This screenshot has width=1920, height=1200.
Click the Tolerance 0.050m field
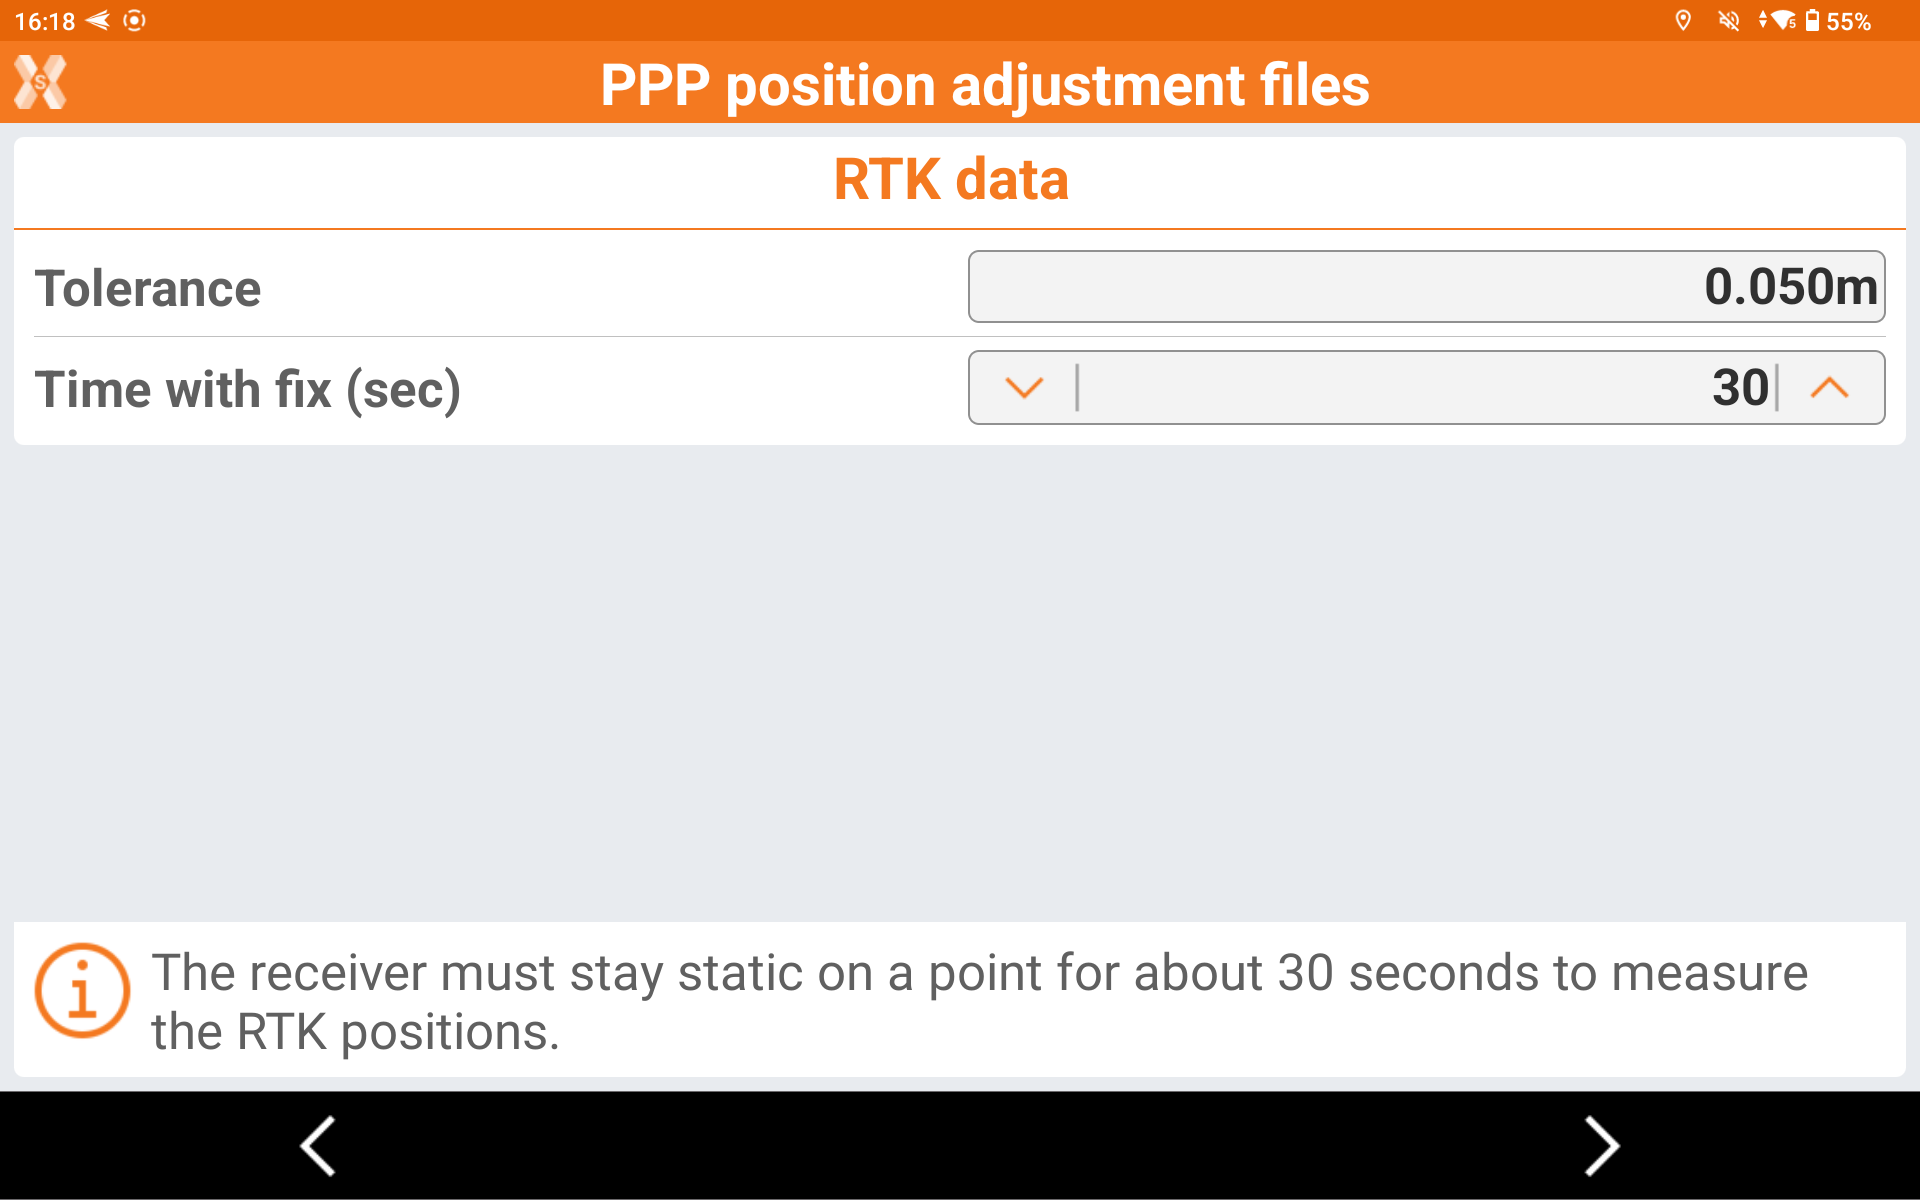1426,287
